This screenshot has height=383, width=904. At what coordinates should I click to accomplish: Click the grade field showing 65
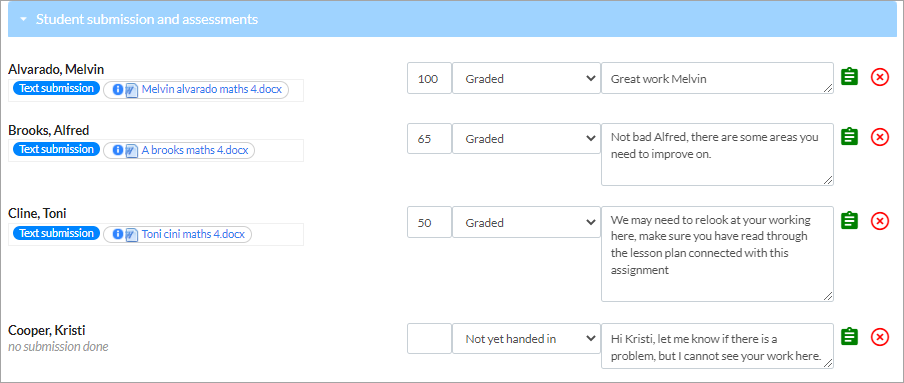tap(429, 138)
